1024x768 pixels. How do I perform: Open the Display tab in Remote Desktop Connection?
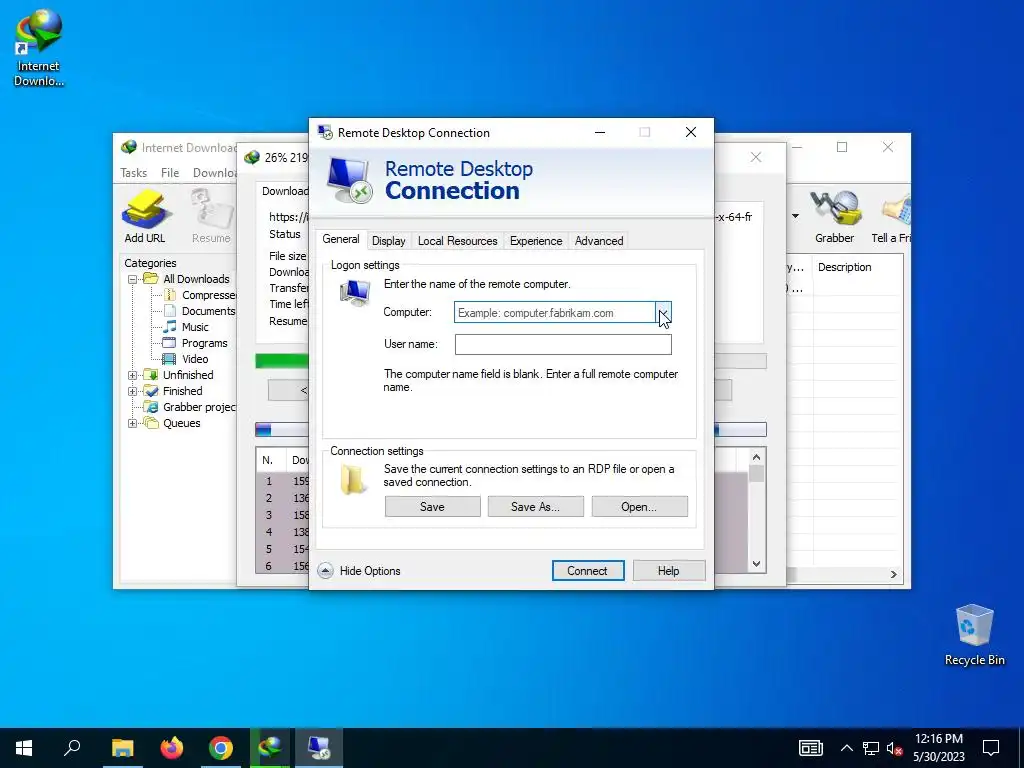tap(389, 241)
